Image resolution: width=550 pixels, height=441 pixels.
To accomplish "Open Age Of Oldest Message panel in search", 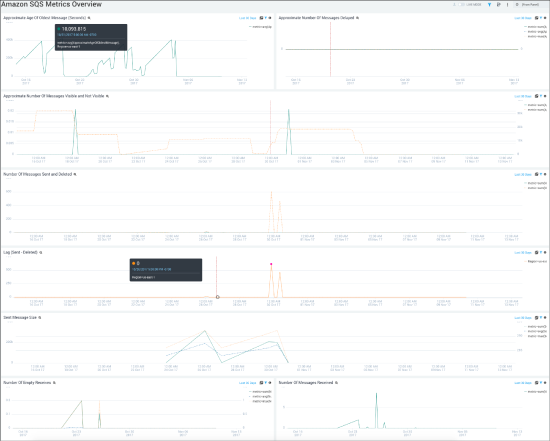I will tap(261, 18).
